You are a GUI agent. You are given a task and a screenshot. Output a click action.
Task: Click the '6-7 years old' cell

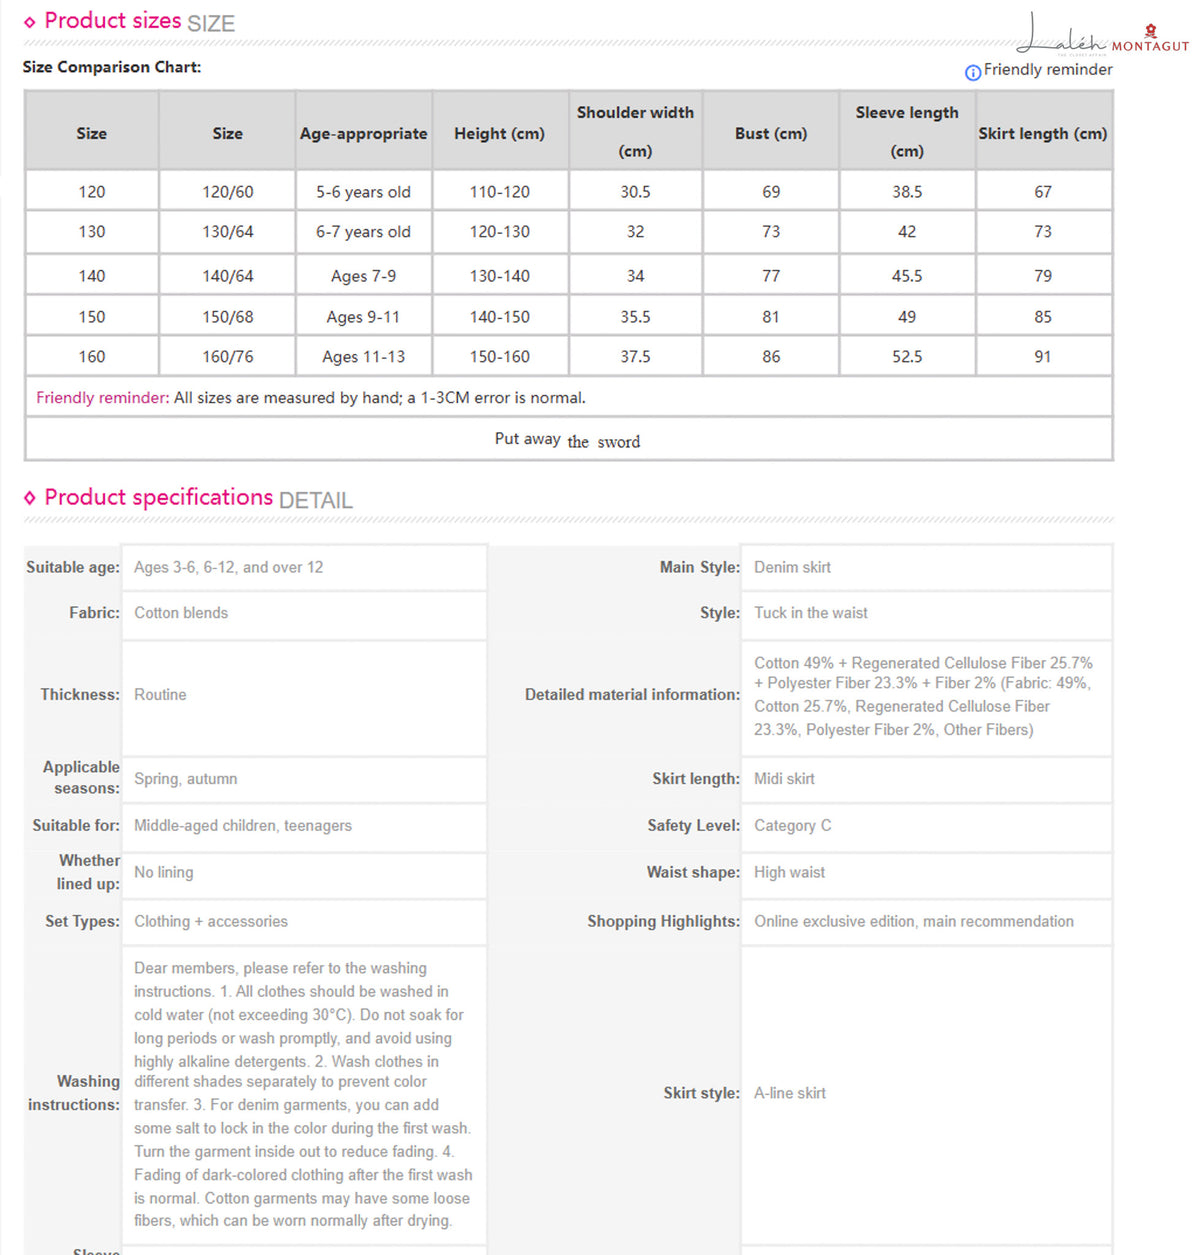click(364, 231)
